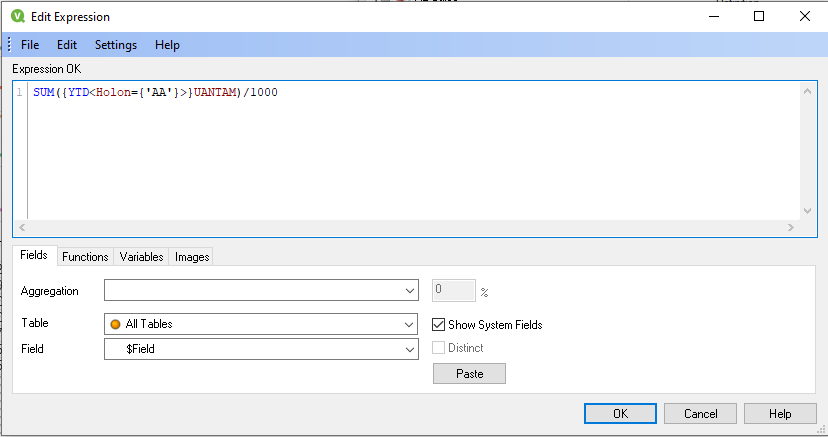Click the UANTAM field name in expression
The height and width of the screenshot is (437, 828).
click(x=215, y=92)
